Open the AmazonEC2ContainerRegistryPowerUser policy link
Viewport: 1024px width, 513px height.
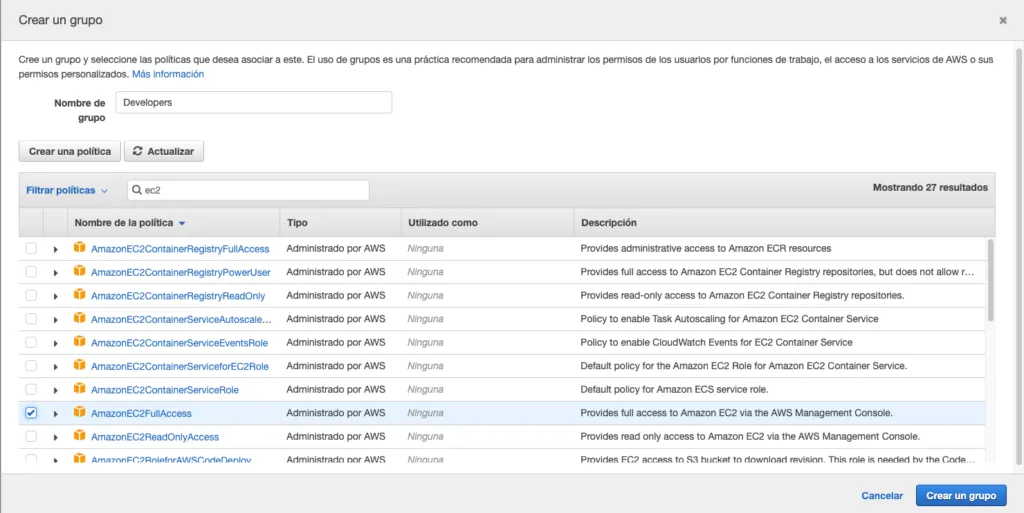(181, 272)
